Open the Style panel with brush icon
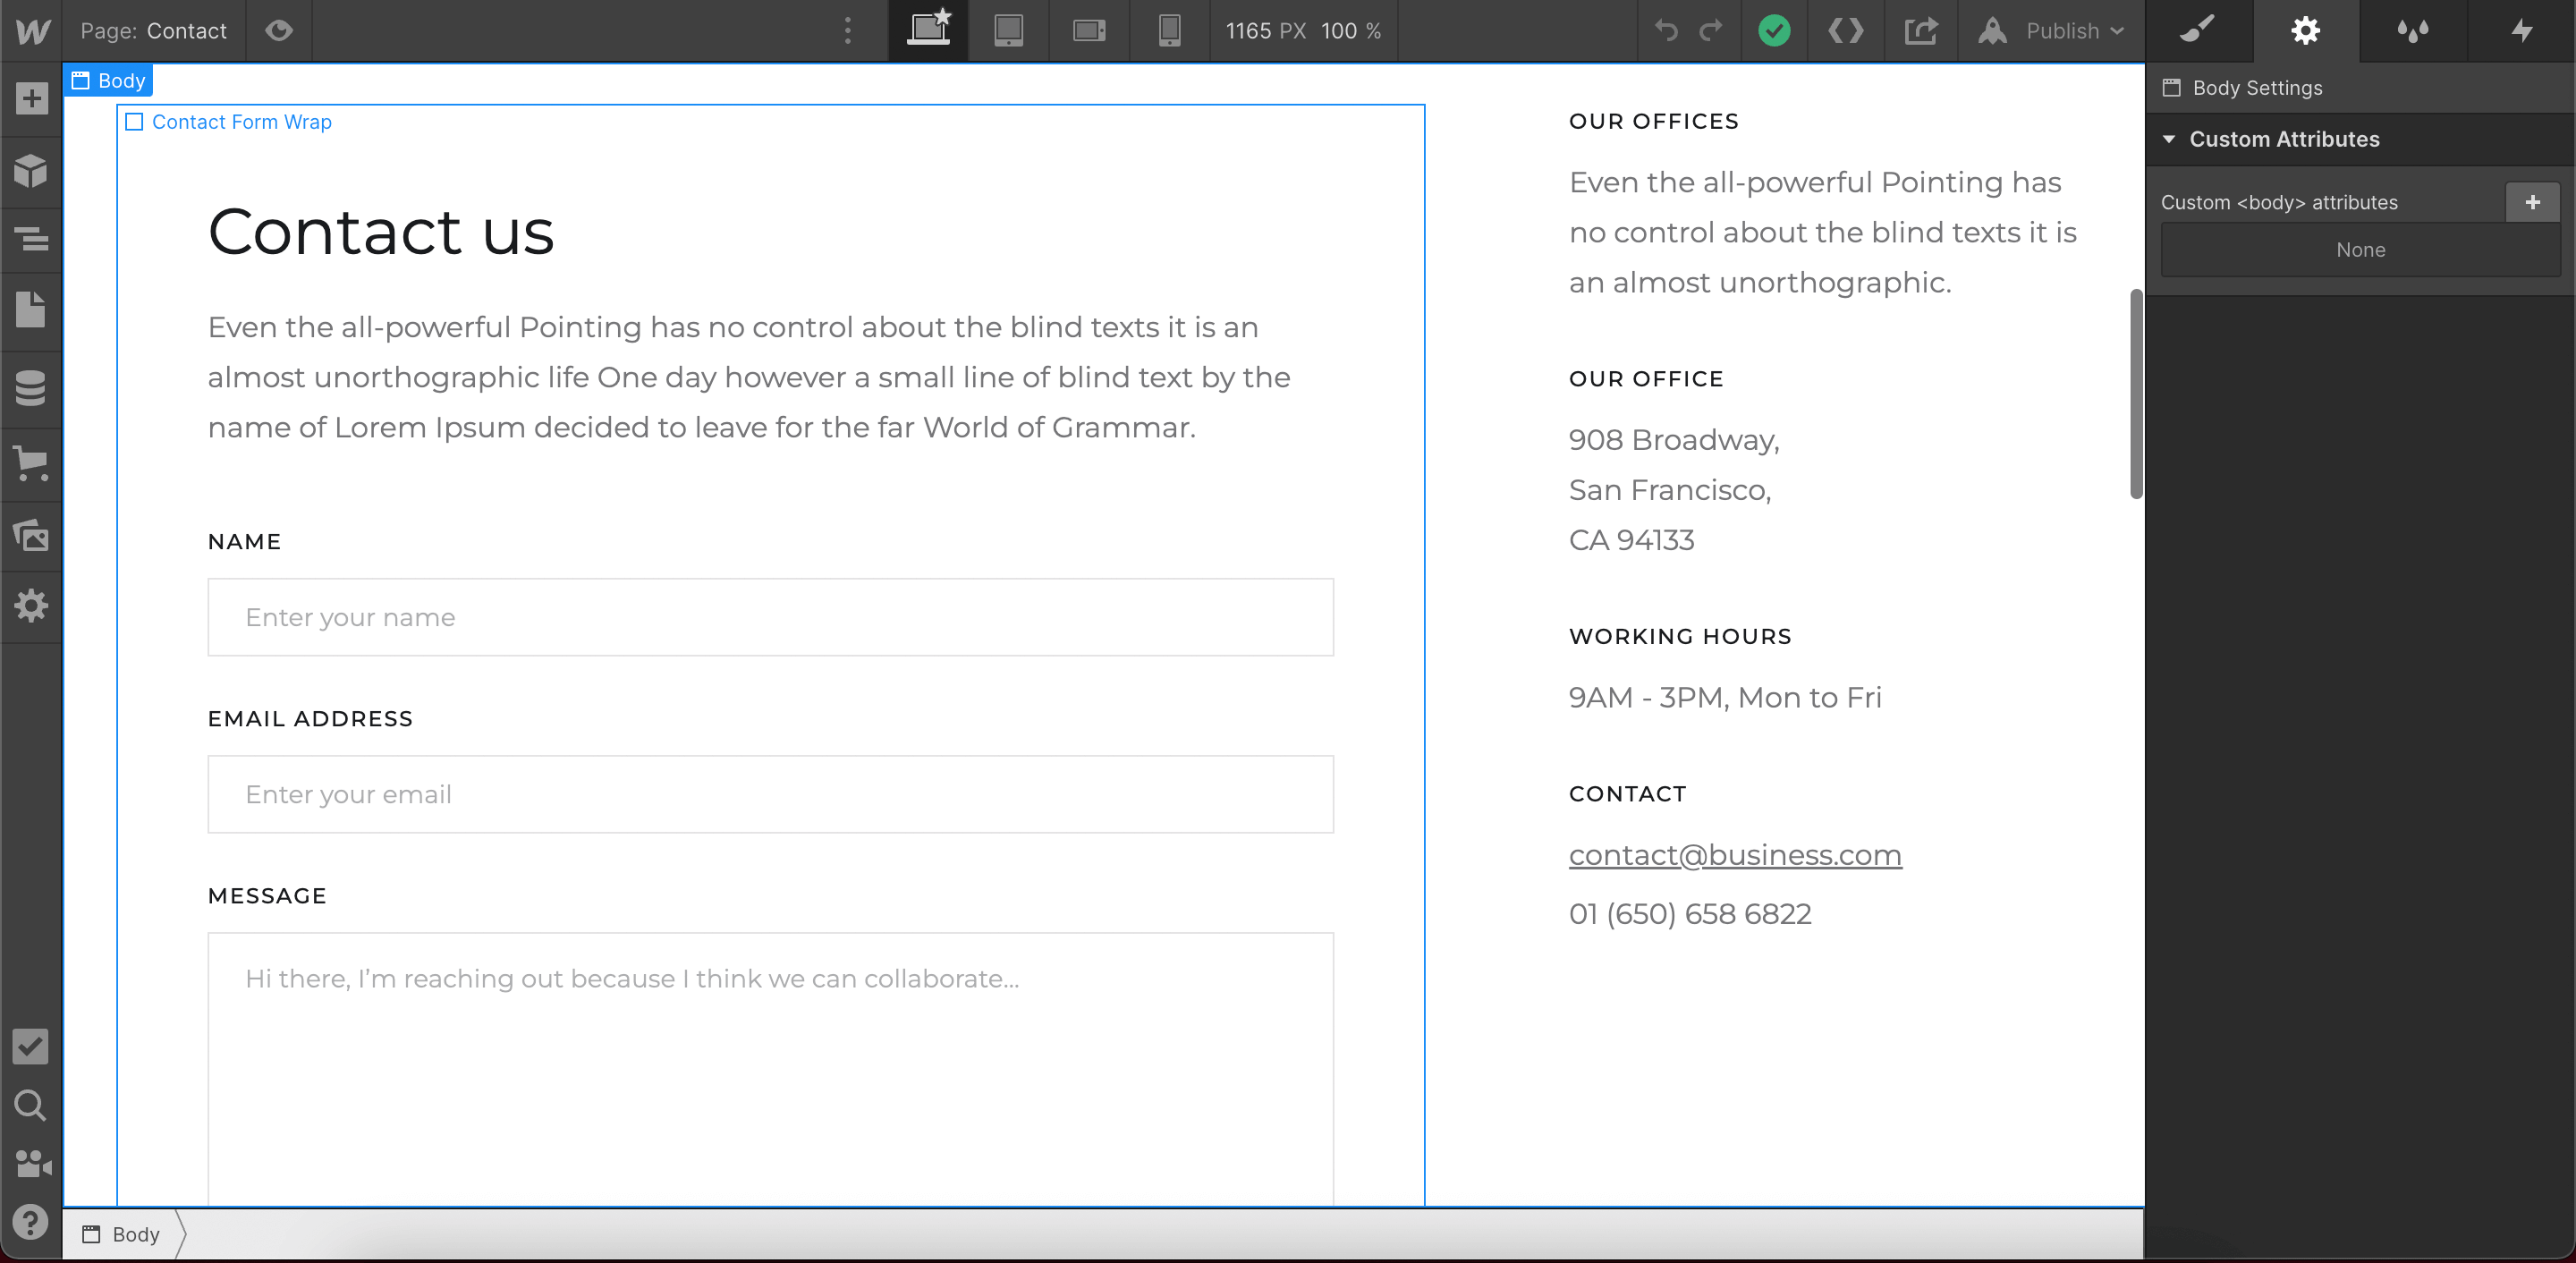This screenshot has width=2576, height=1263. click(2199, 31)
